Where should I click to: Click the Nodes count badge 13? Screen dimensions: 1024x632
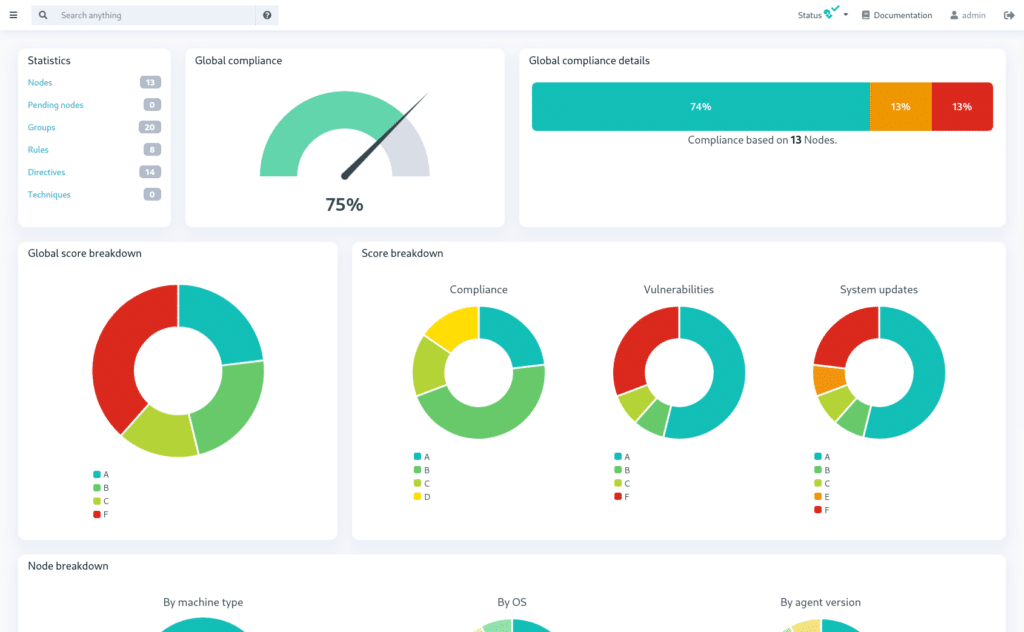[150, 82]
